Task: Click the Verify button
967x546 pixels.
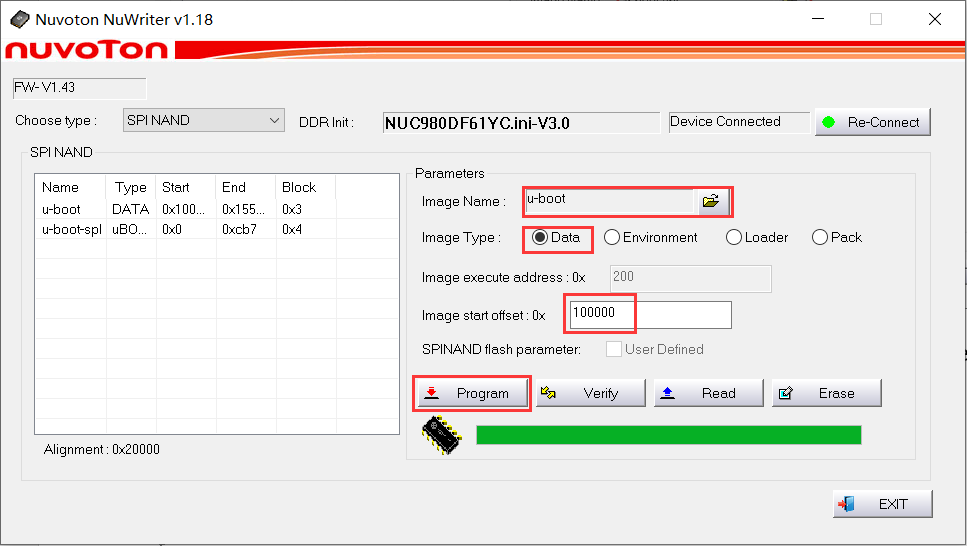Action: pyautogui.click(x=590, y=393)
